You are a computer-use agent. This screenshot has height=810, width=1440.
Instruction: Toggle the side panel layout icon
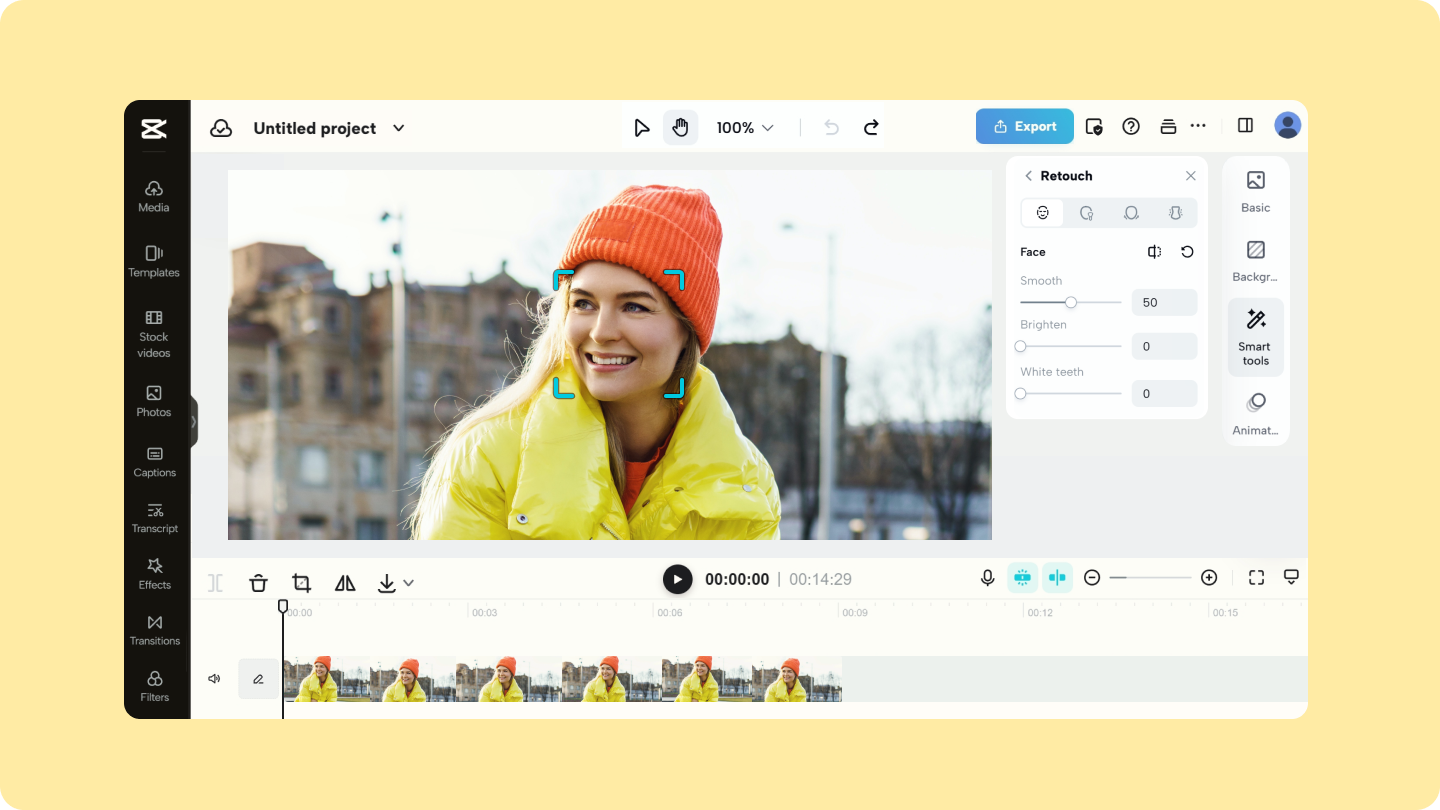[1245, 125]
